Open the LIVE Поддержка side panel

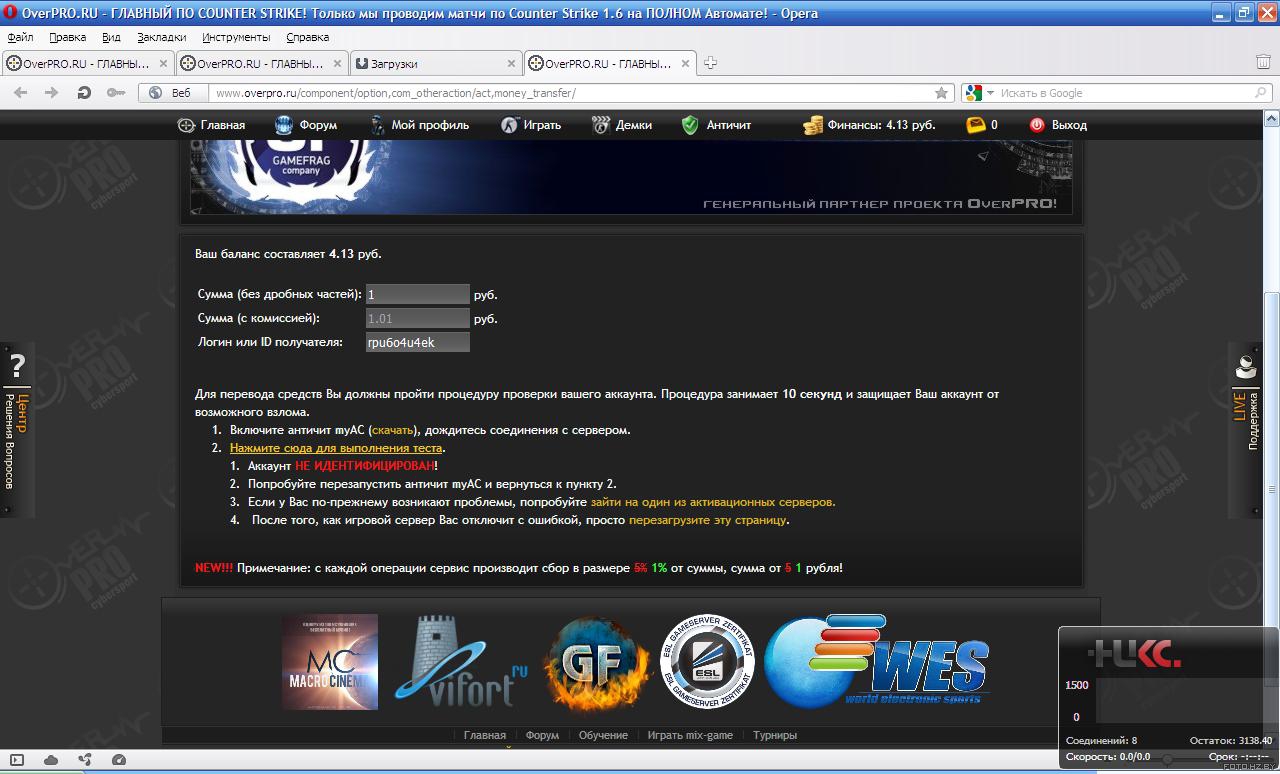click(x=1247, y=430)
